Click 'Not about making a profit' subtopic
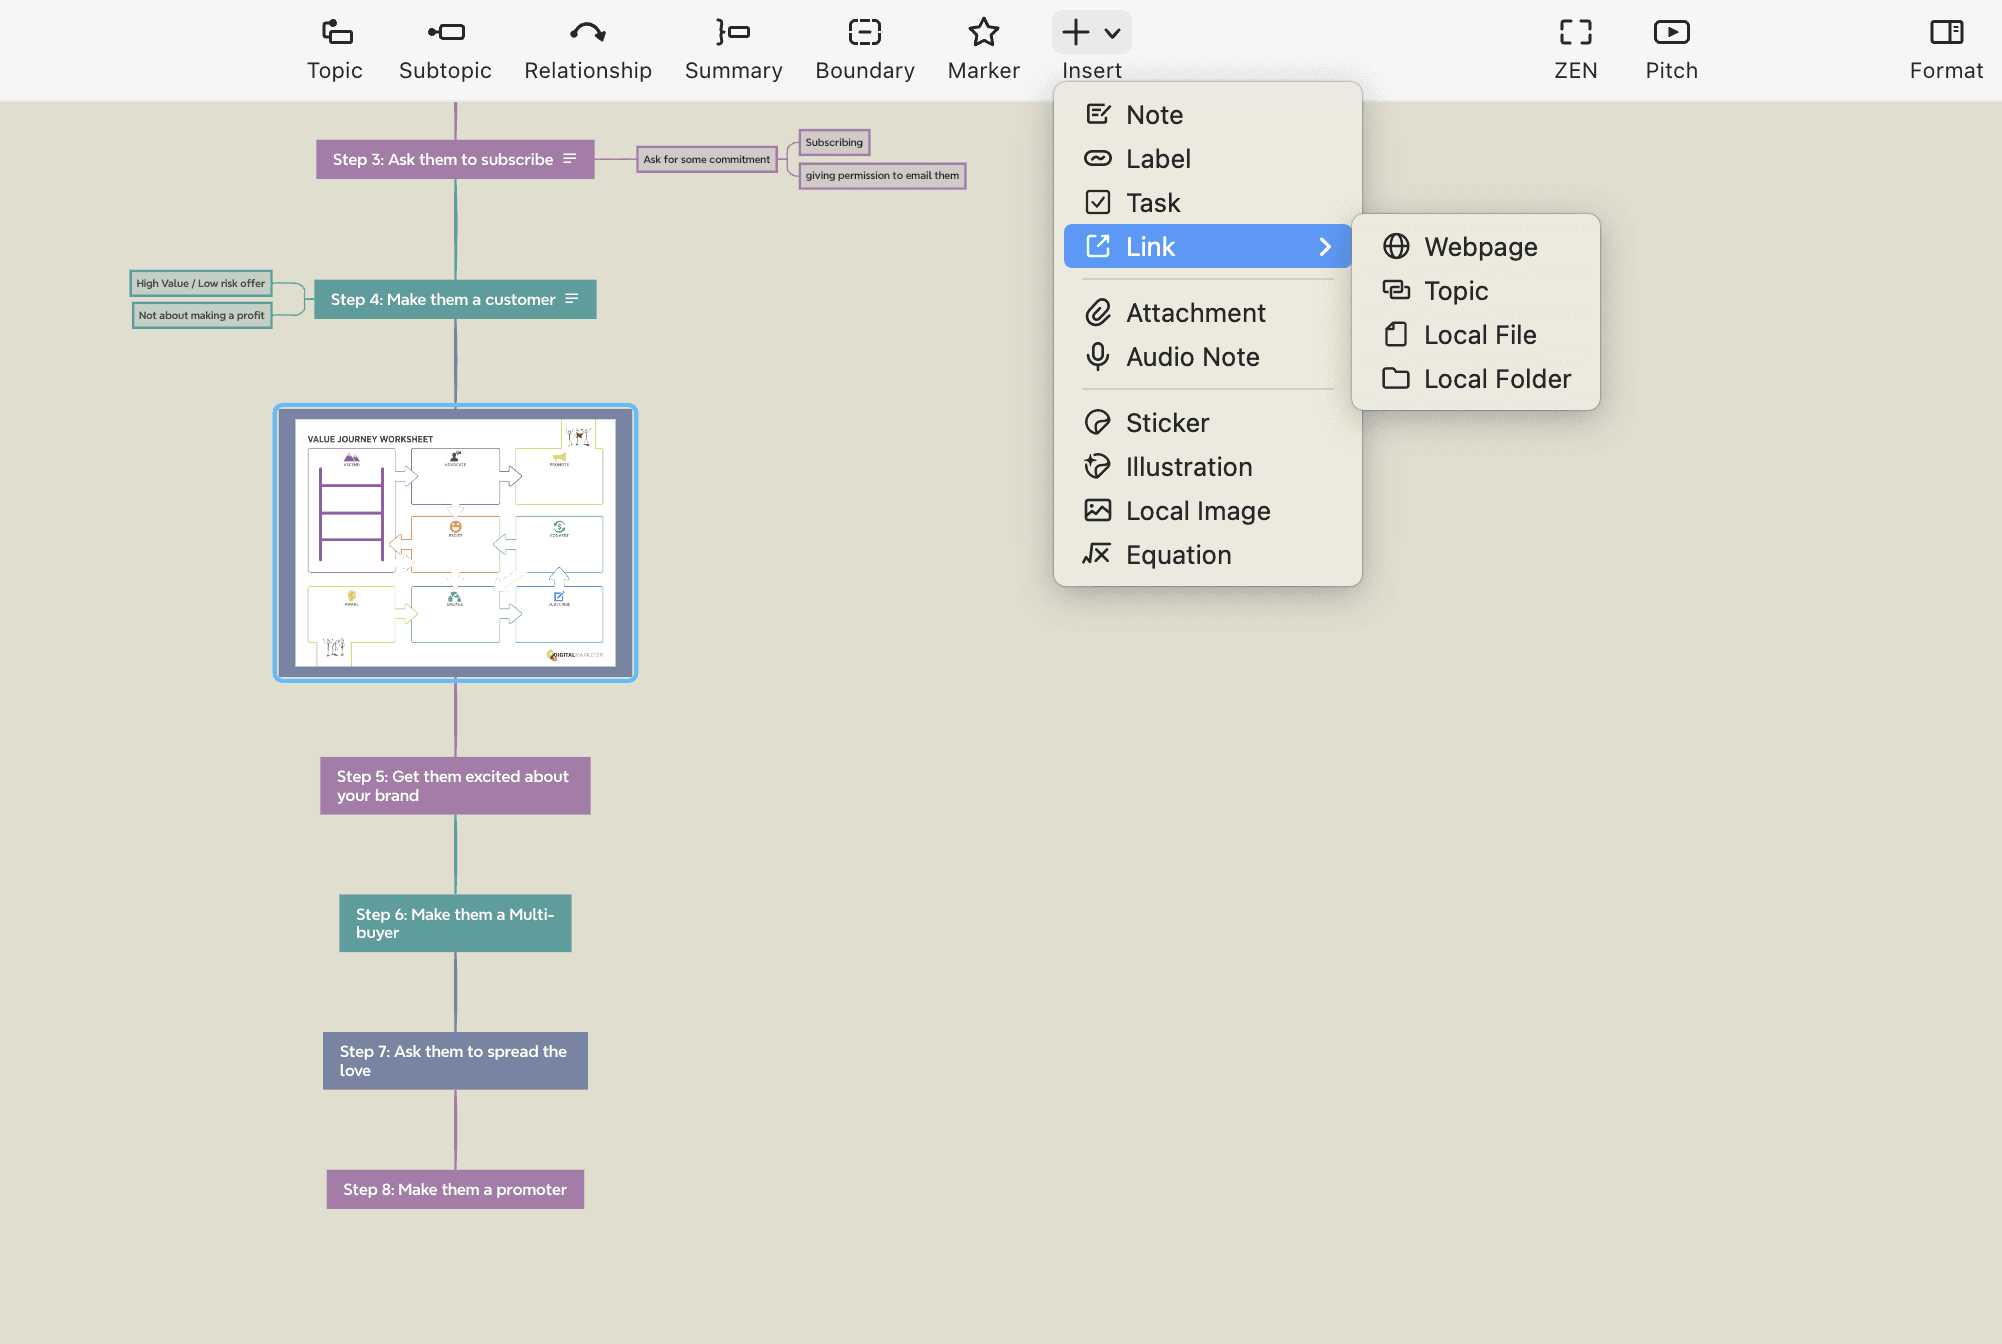This screenshot has height=1344, width=2002. [202, 315]
